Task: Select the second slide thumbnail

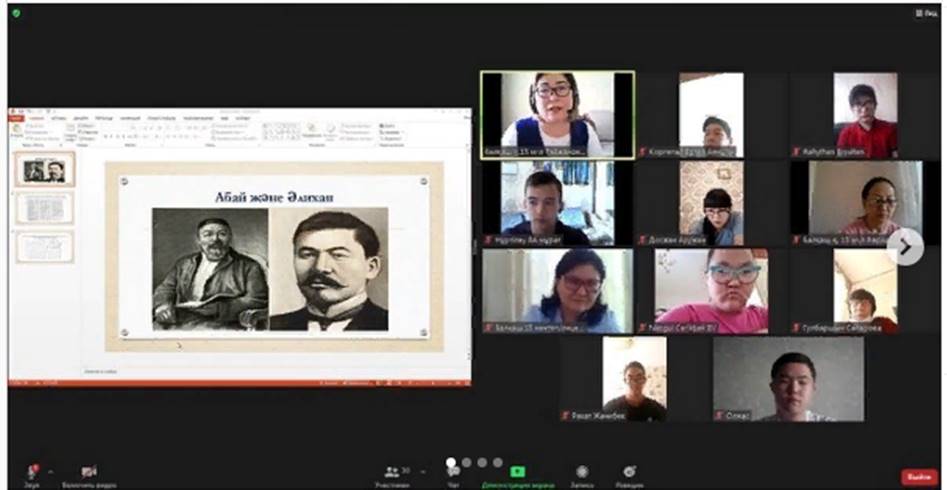Action: coord(45,208)
